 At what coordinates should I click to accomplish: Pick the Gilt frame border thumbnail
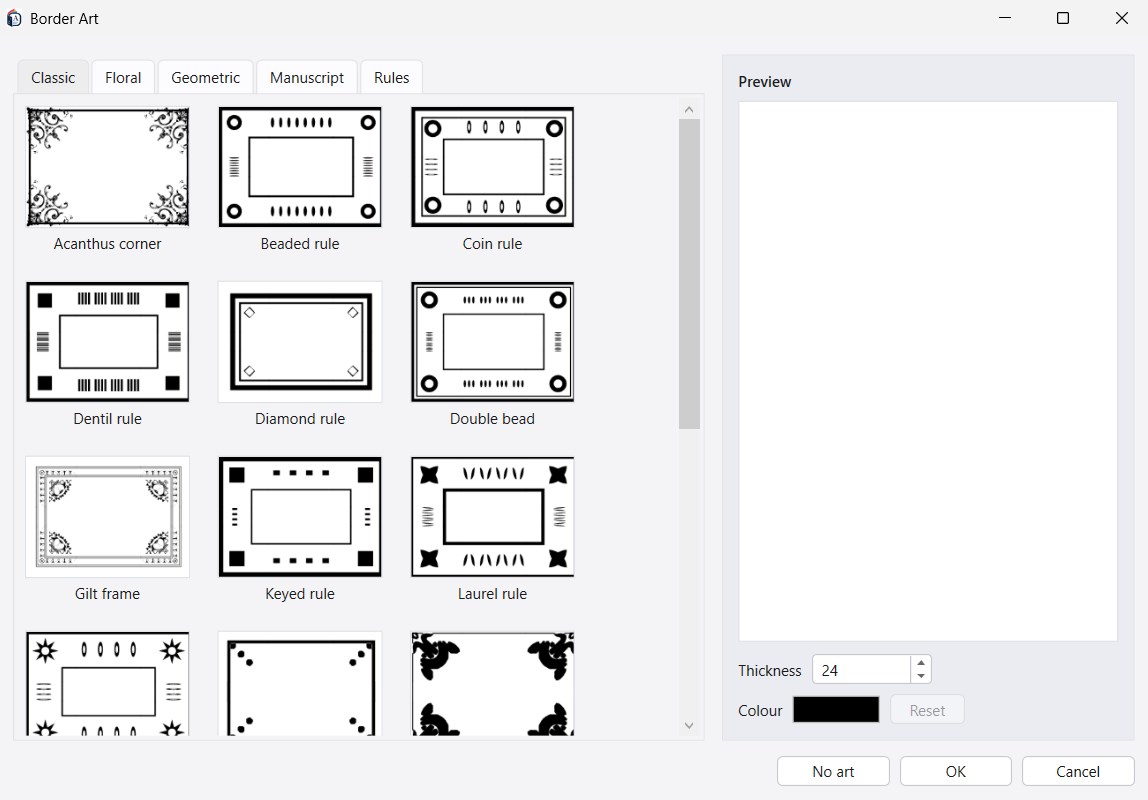click(x=108, y=517)
